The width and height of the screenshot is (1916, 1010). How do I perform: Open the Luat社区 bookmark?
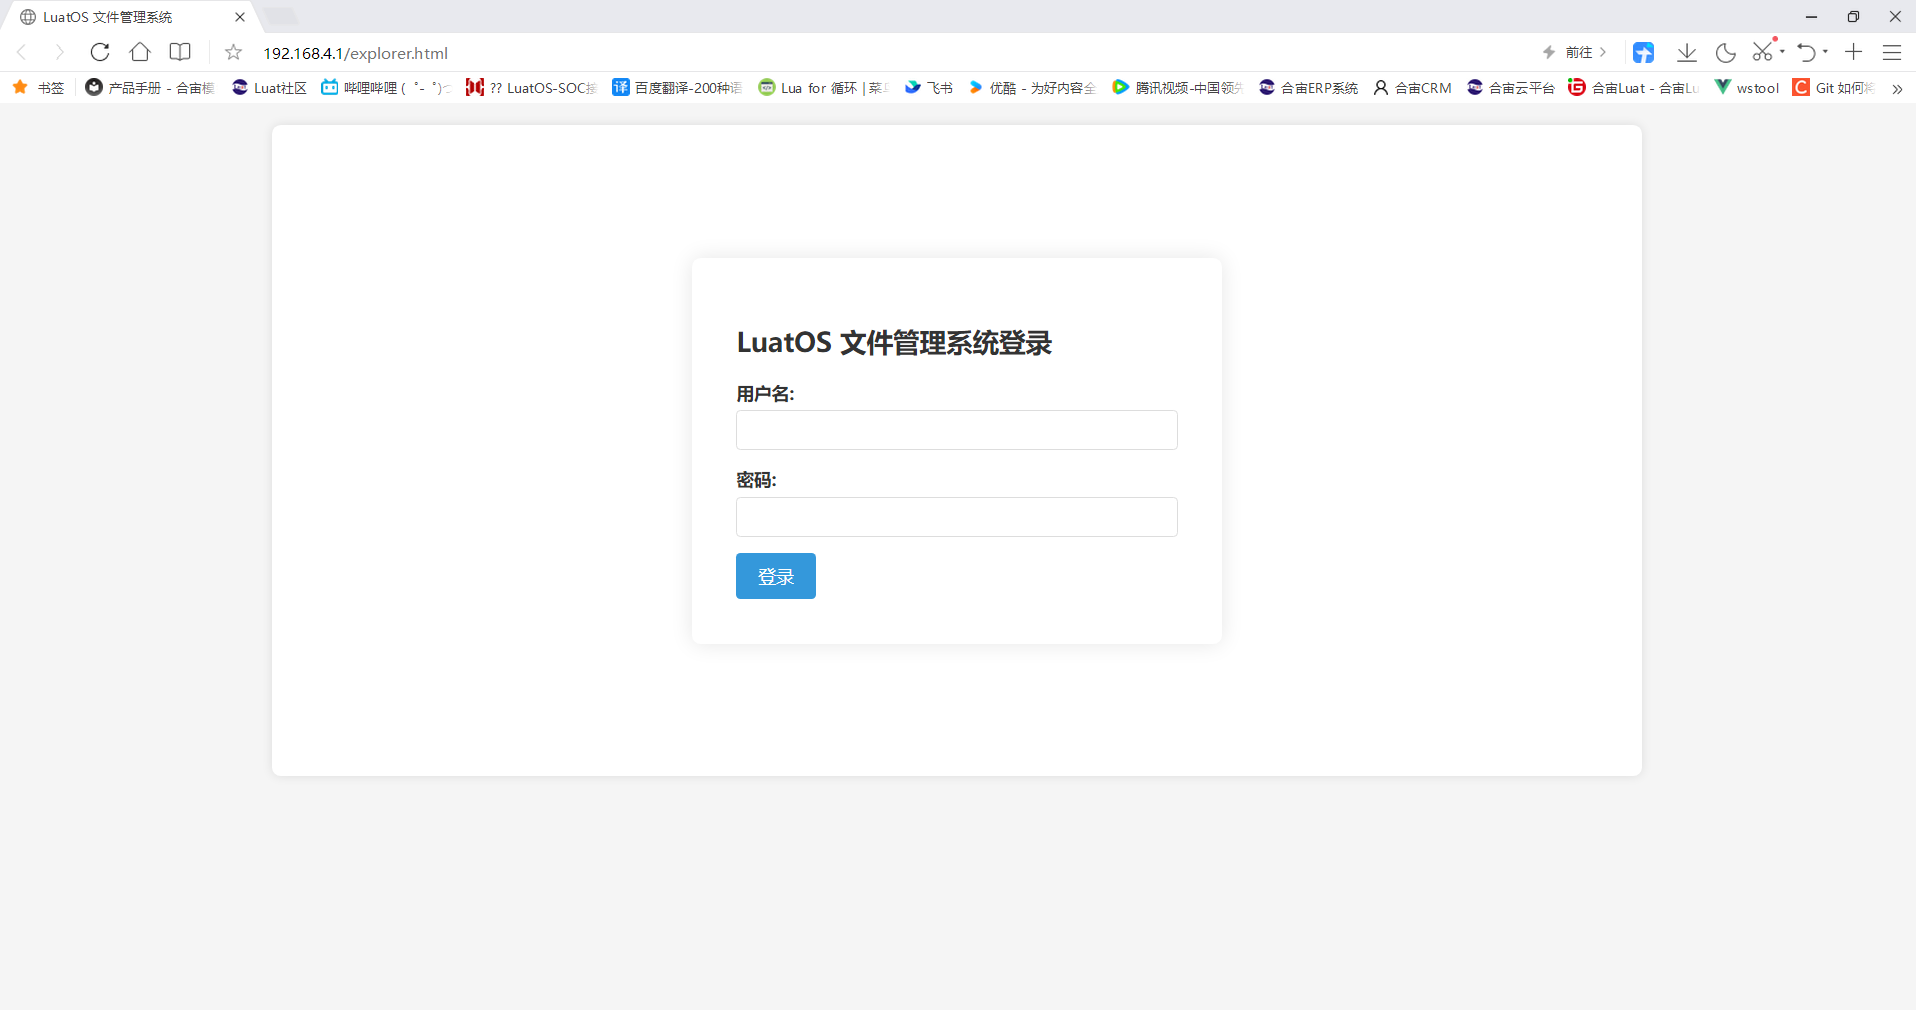pos(269,88)
